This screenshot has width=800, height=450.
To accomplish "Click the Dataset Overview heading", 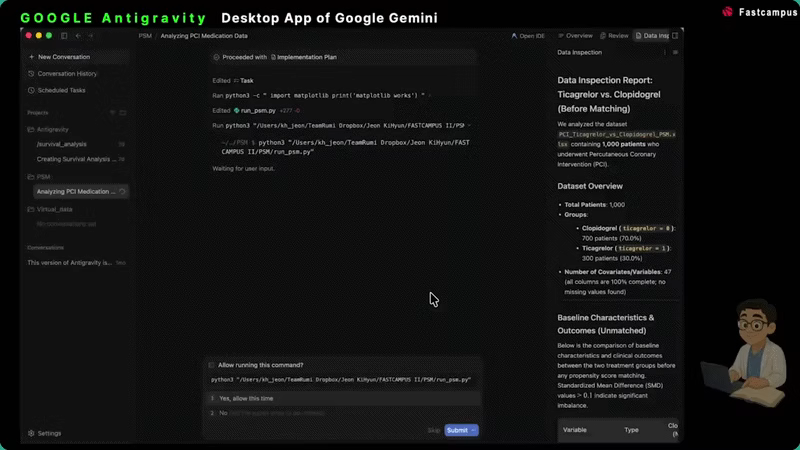I will pos(590,186).
